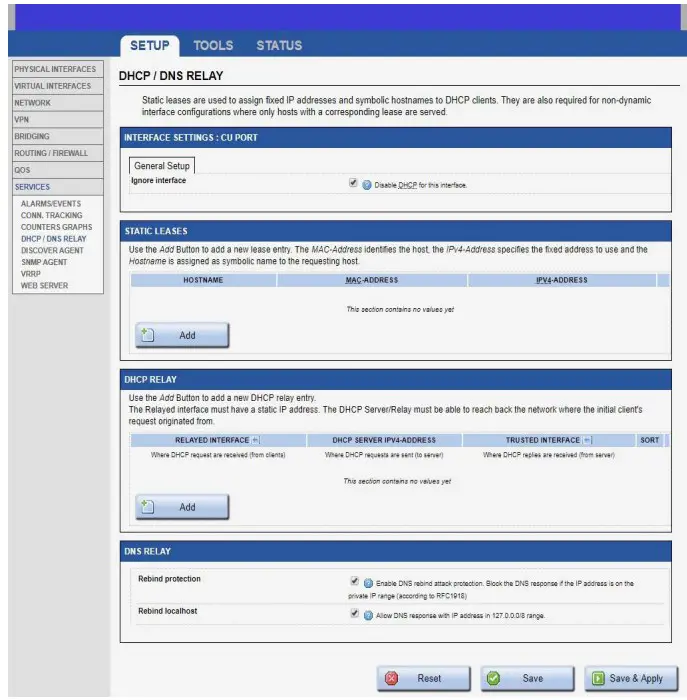
Task: Switch to the TOOLS tab
Action: [213, 46]
